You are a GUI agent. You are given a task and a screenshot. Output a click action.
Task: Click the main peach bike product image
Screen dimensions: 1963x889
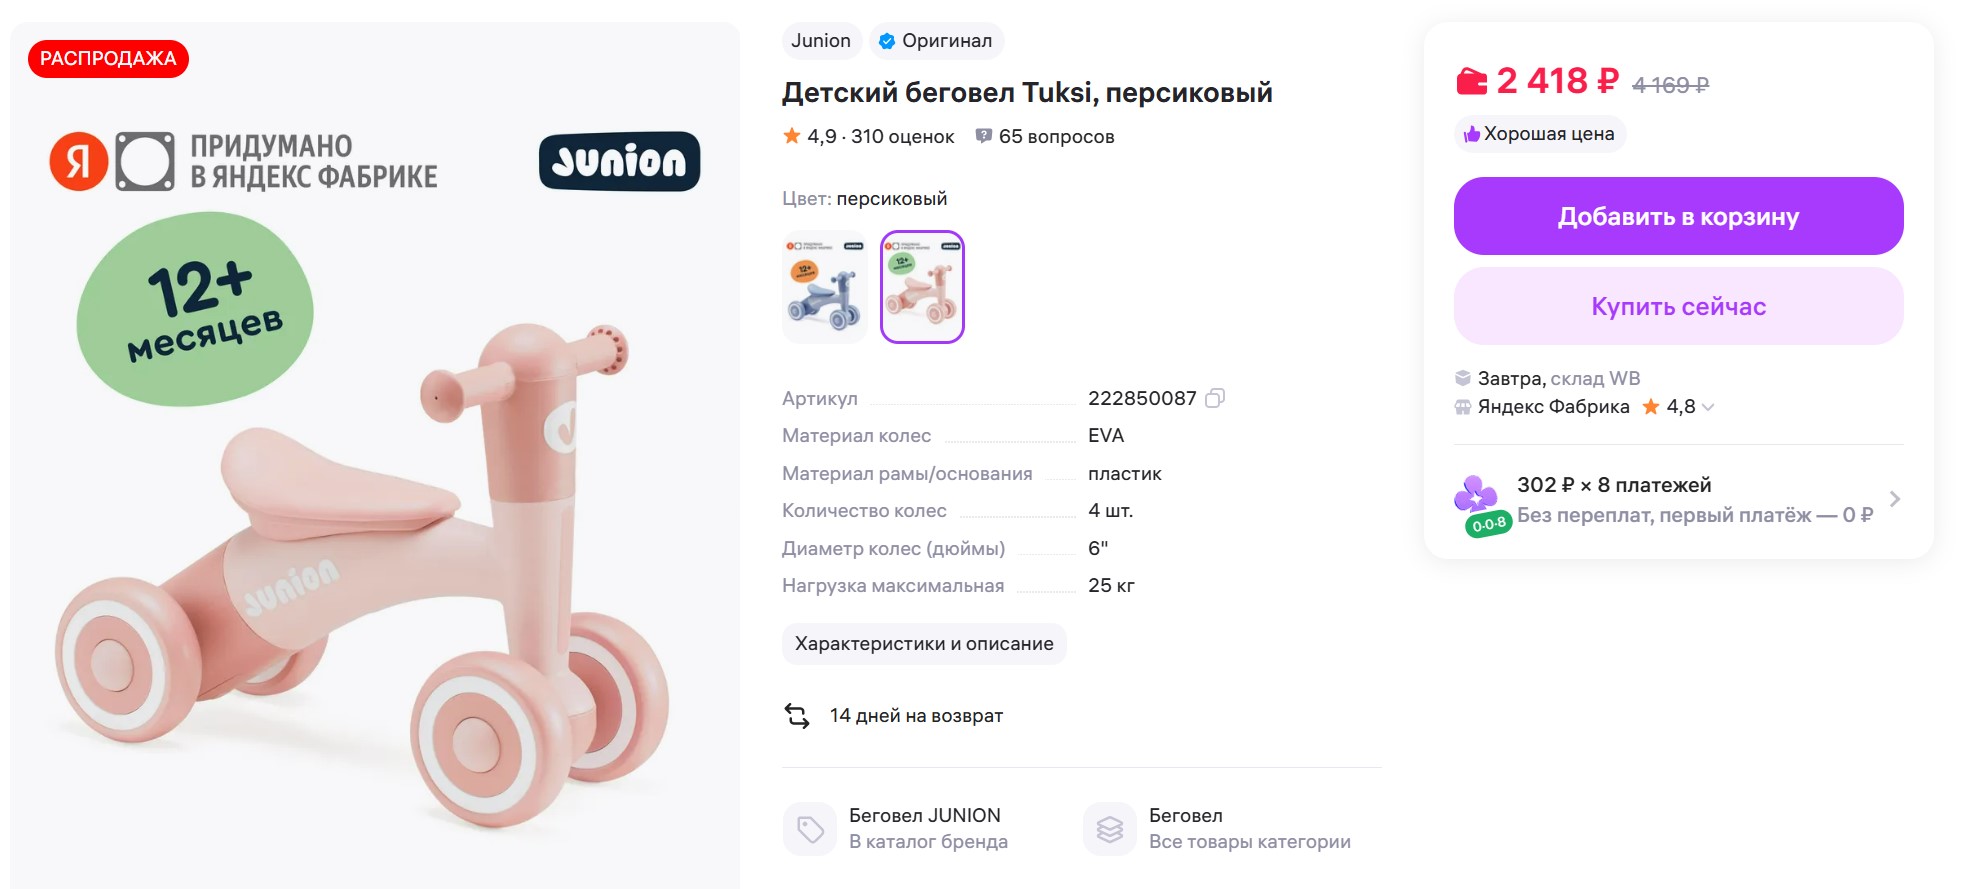(375, 560)
